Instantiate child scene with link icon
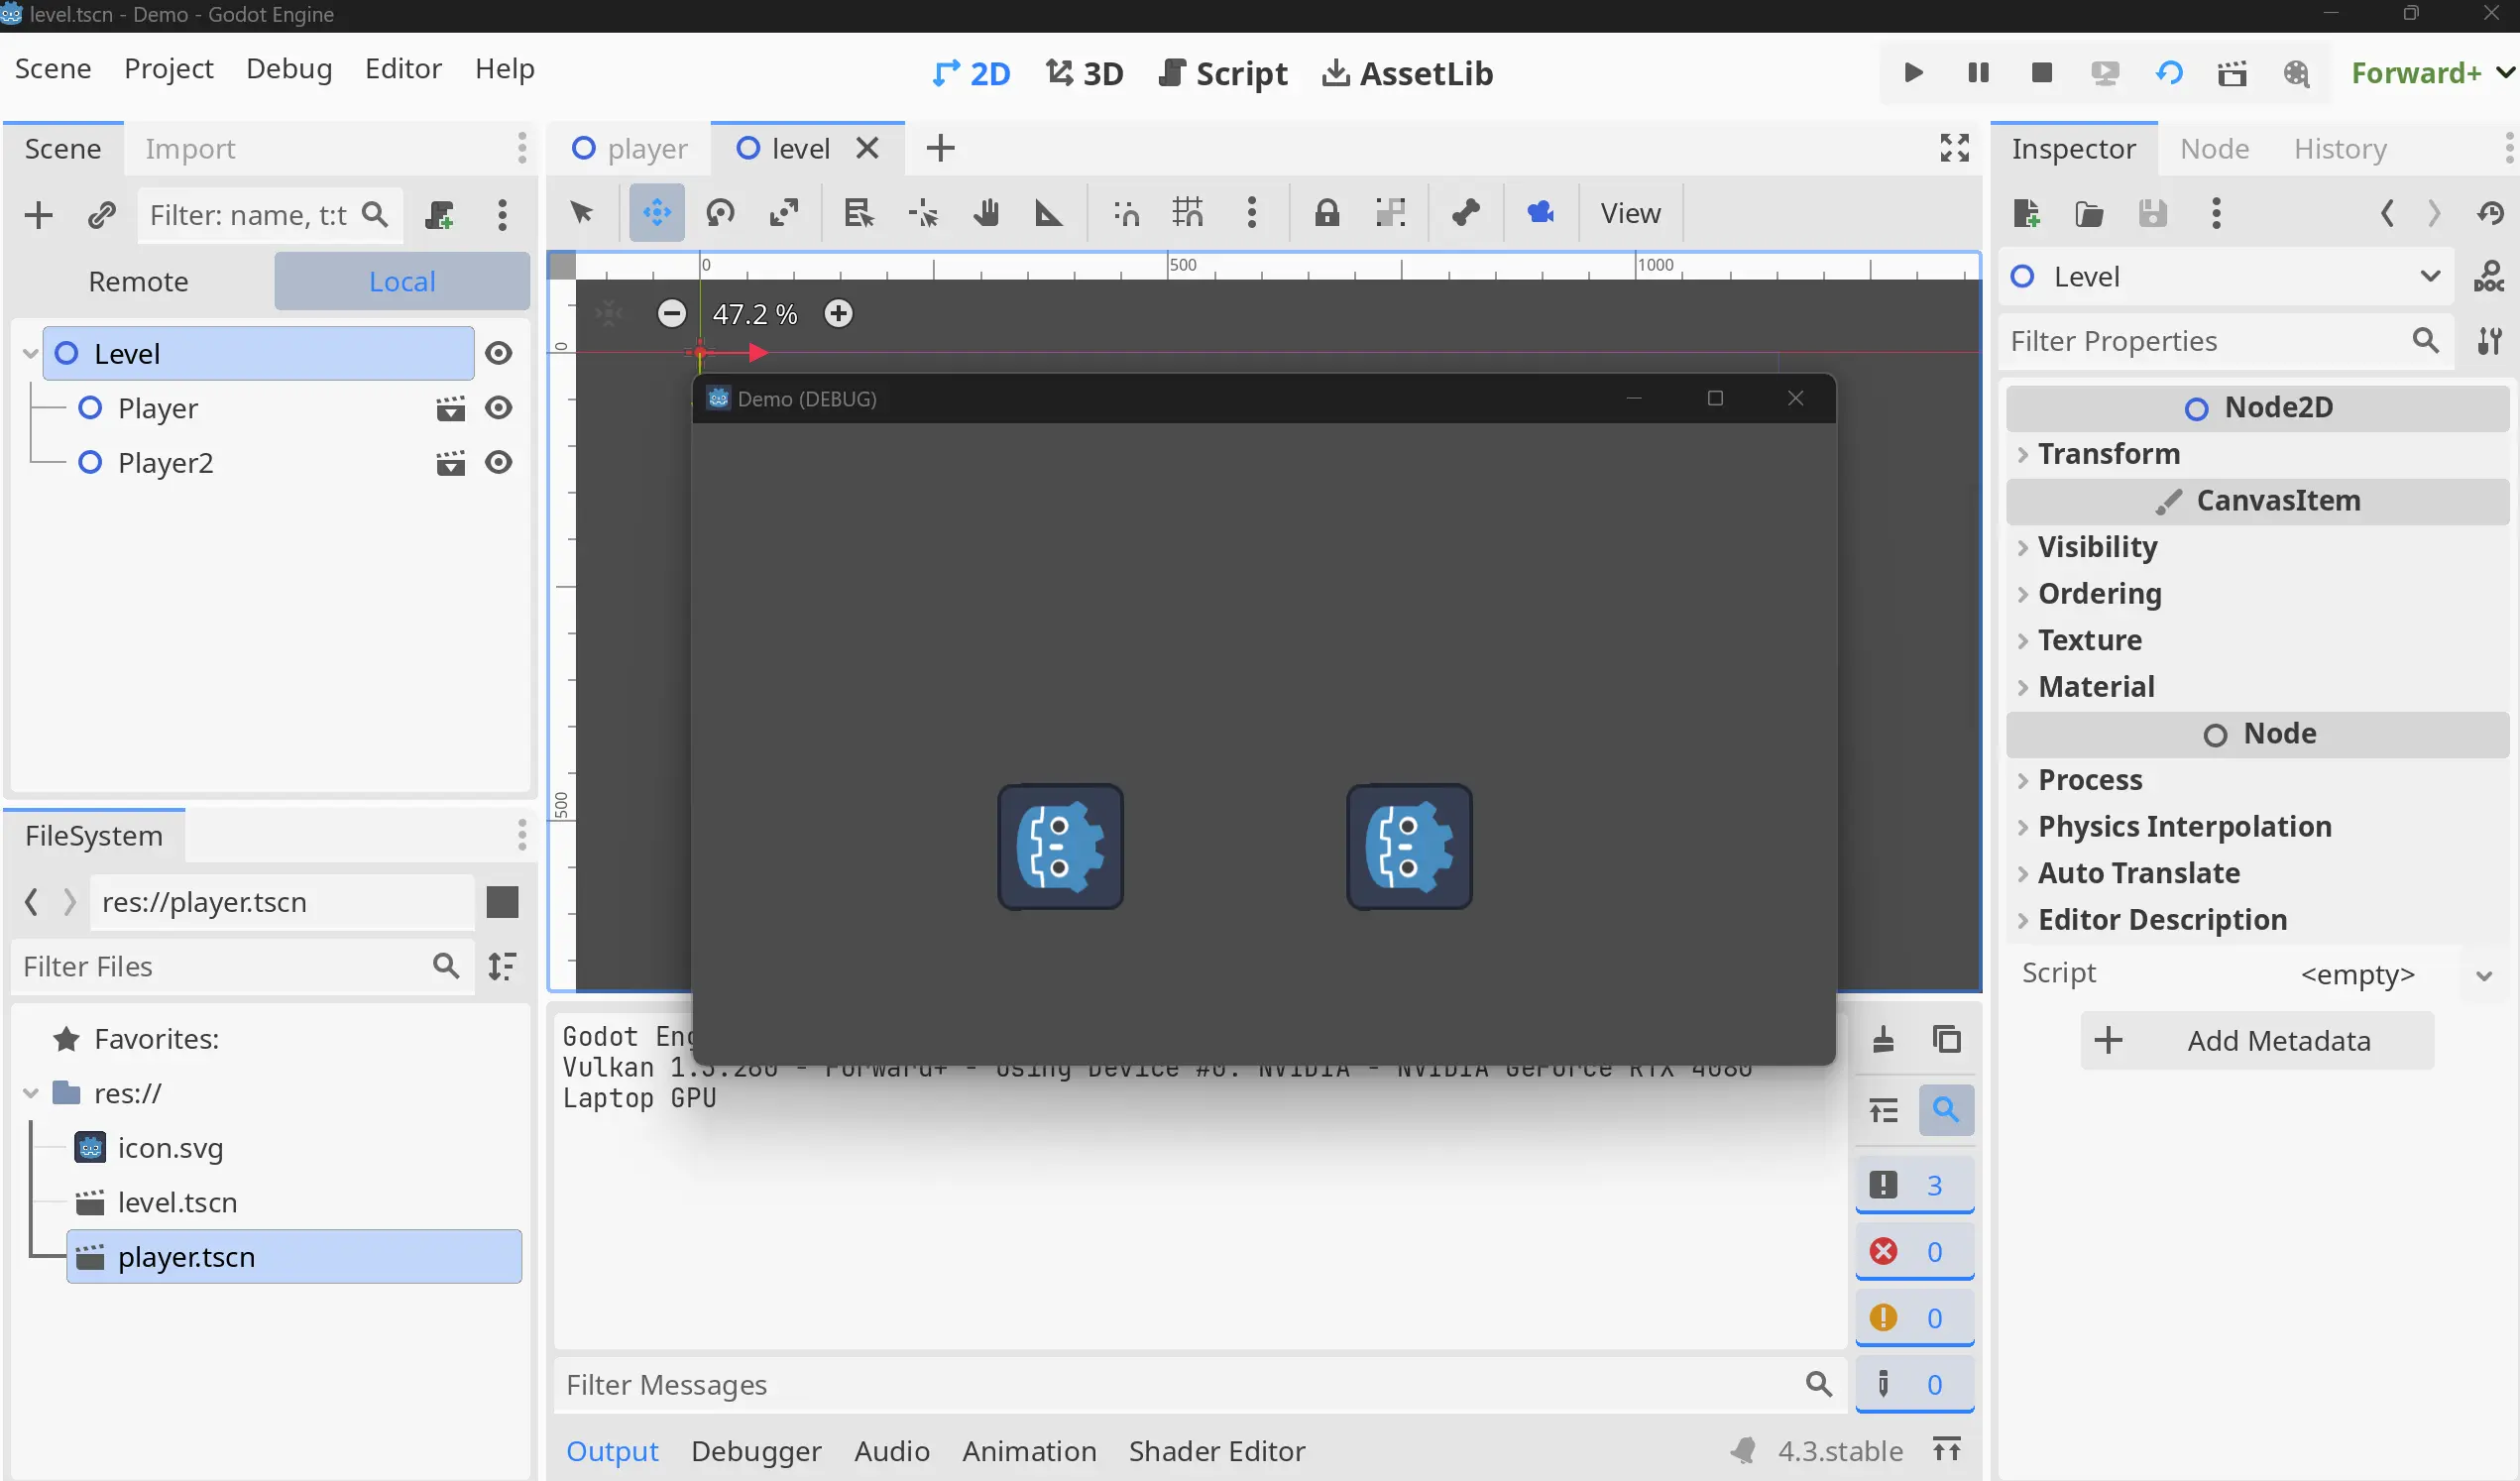Image resolution: width=2520 pixels, height=1481 pixels. [101, 215]
